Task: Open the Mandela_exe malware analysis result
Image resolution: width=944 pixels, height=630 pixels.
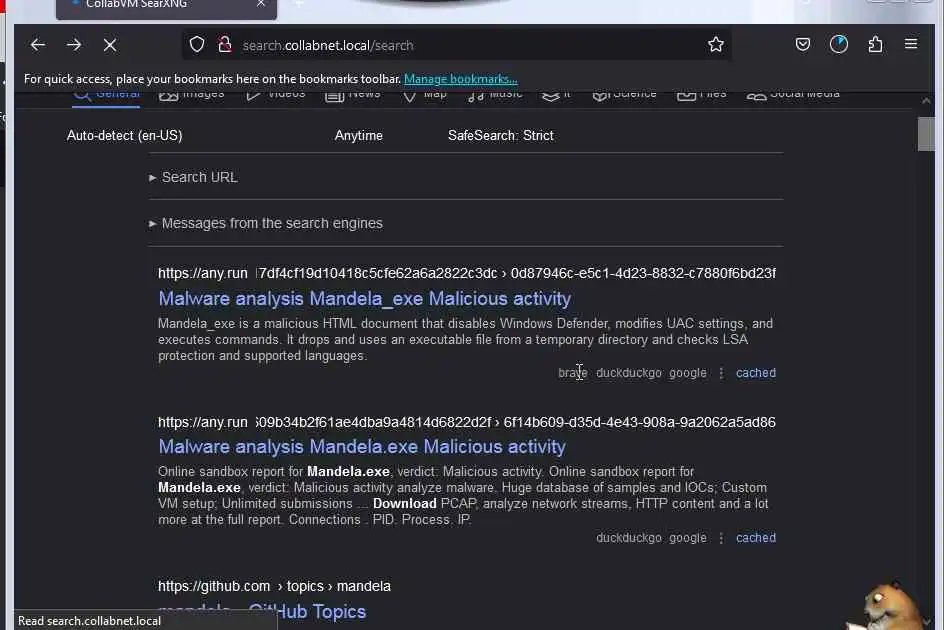Action: pos(365,299)
